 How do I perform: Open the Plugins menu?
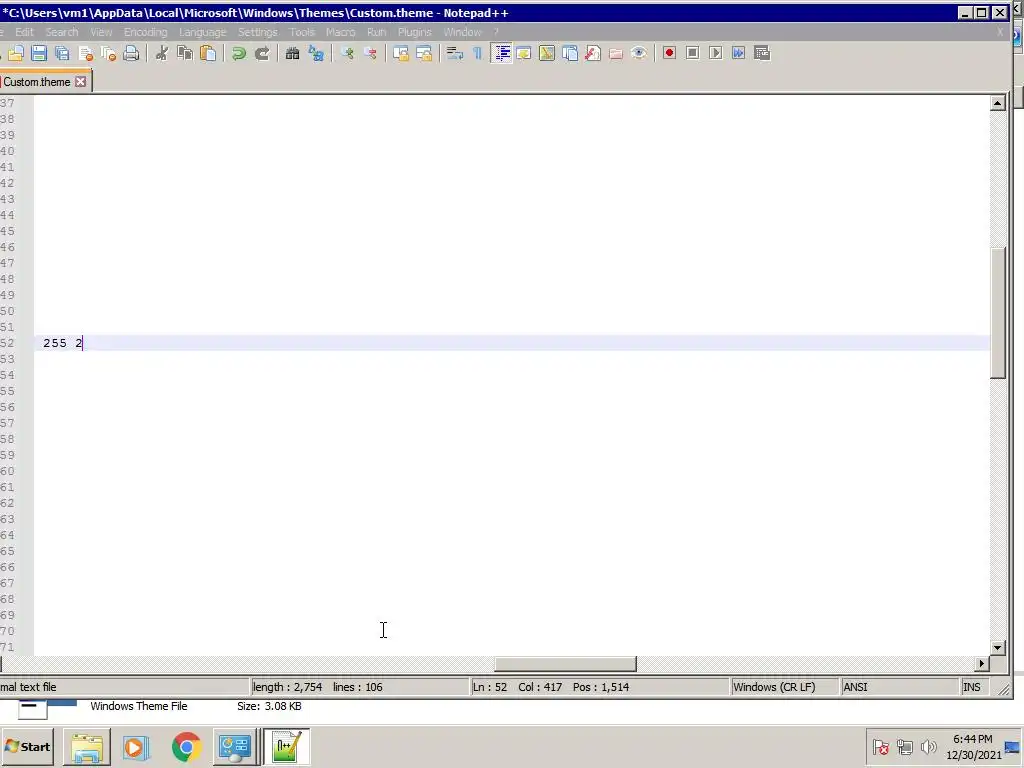tap(415, 32)
